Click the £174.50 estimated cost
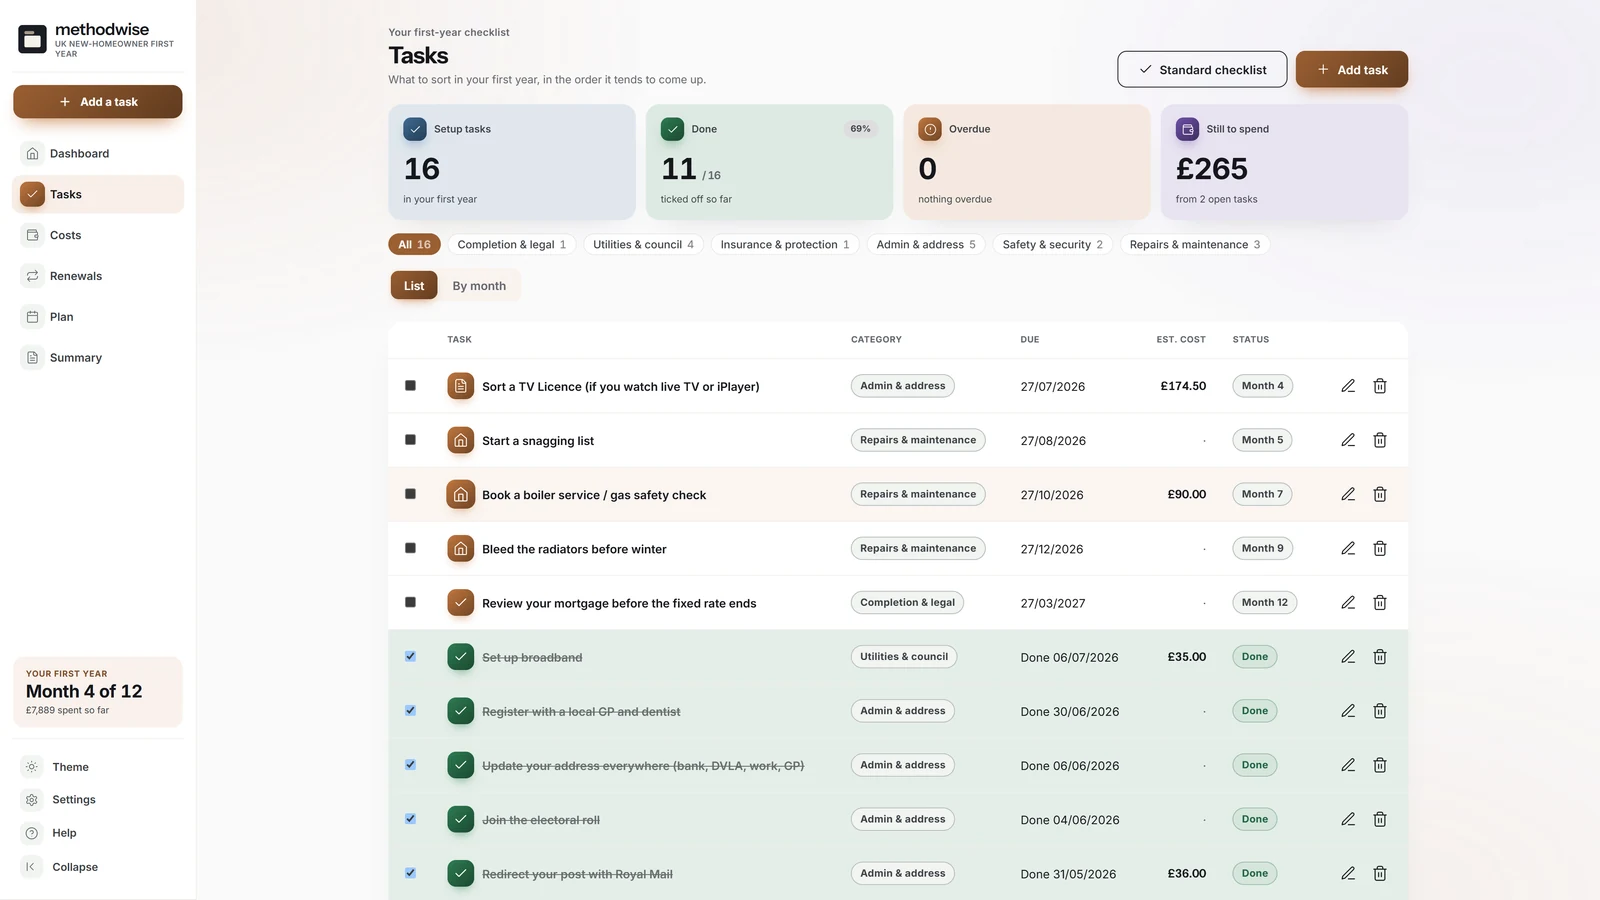 (x=1183, y=386)
